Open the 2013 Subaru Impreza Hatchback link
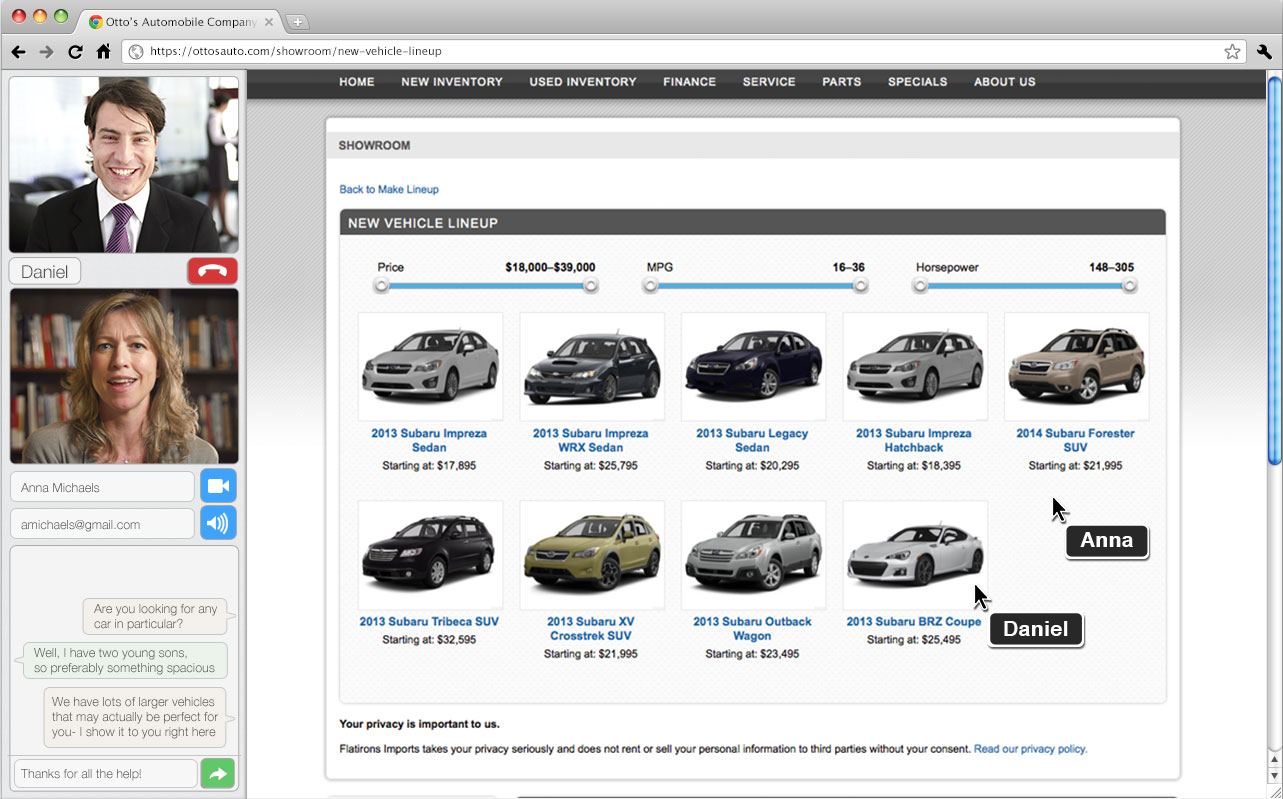1283x799 pixels. coord(914,440)
